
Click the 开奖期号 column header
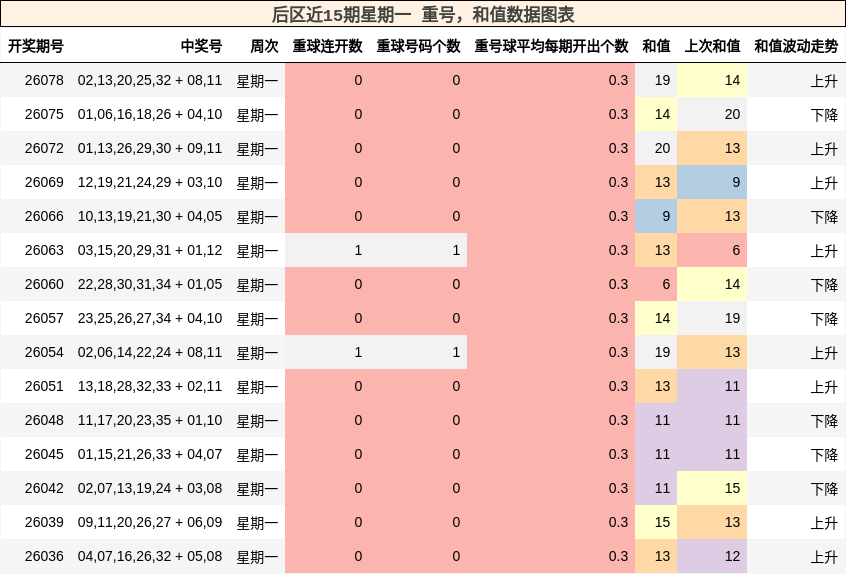tap(36, 46)
